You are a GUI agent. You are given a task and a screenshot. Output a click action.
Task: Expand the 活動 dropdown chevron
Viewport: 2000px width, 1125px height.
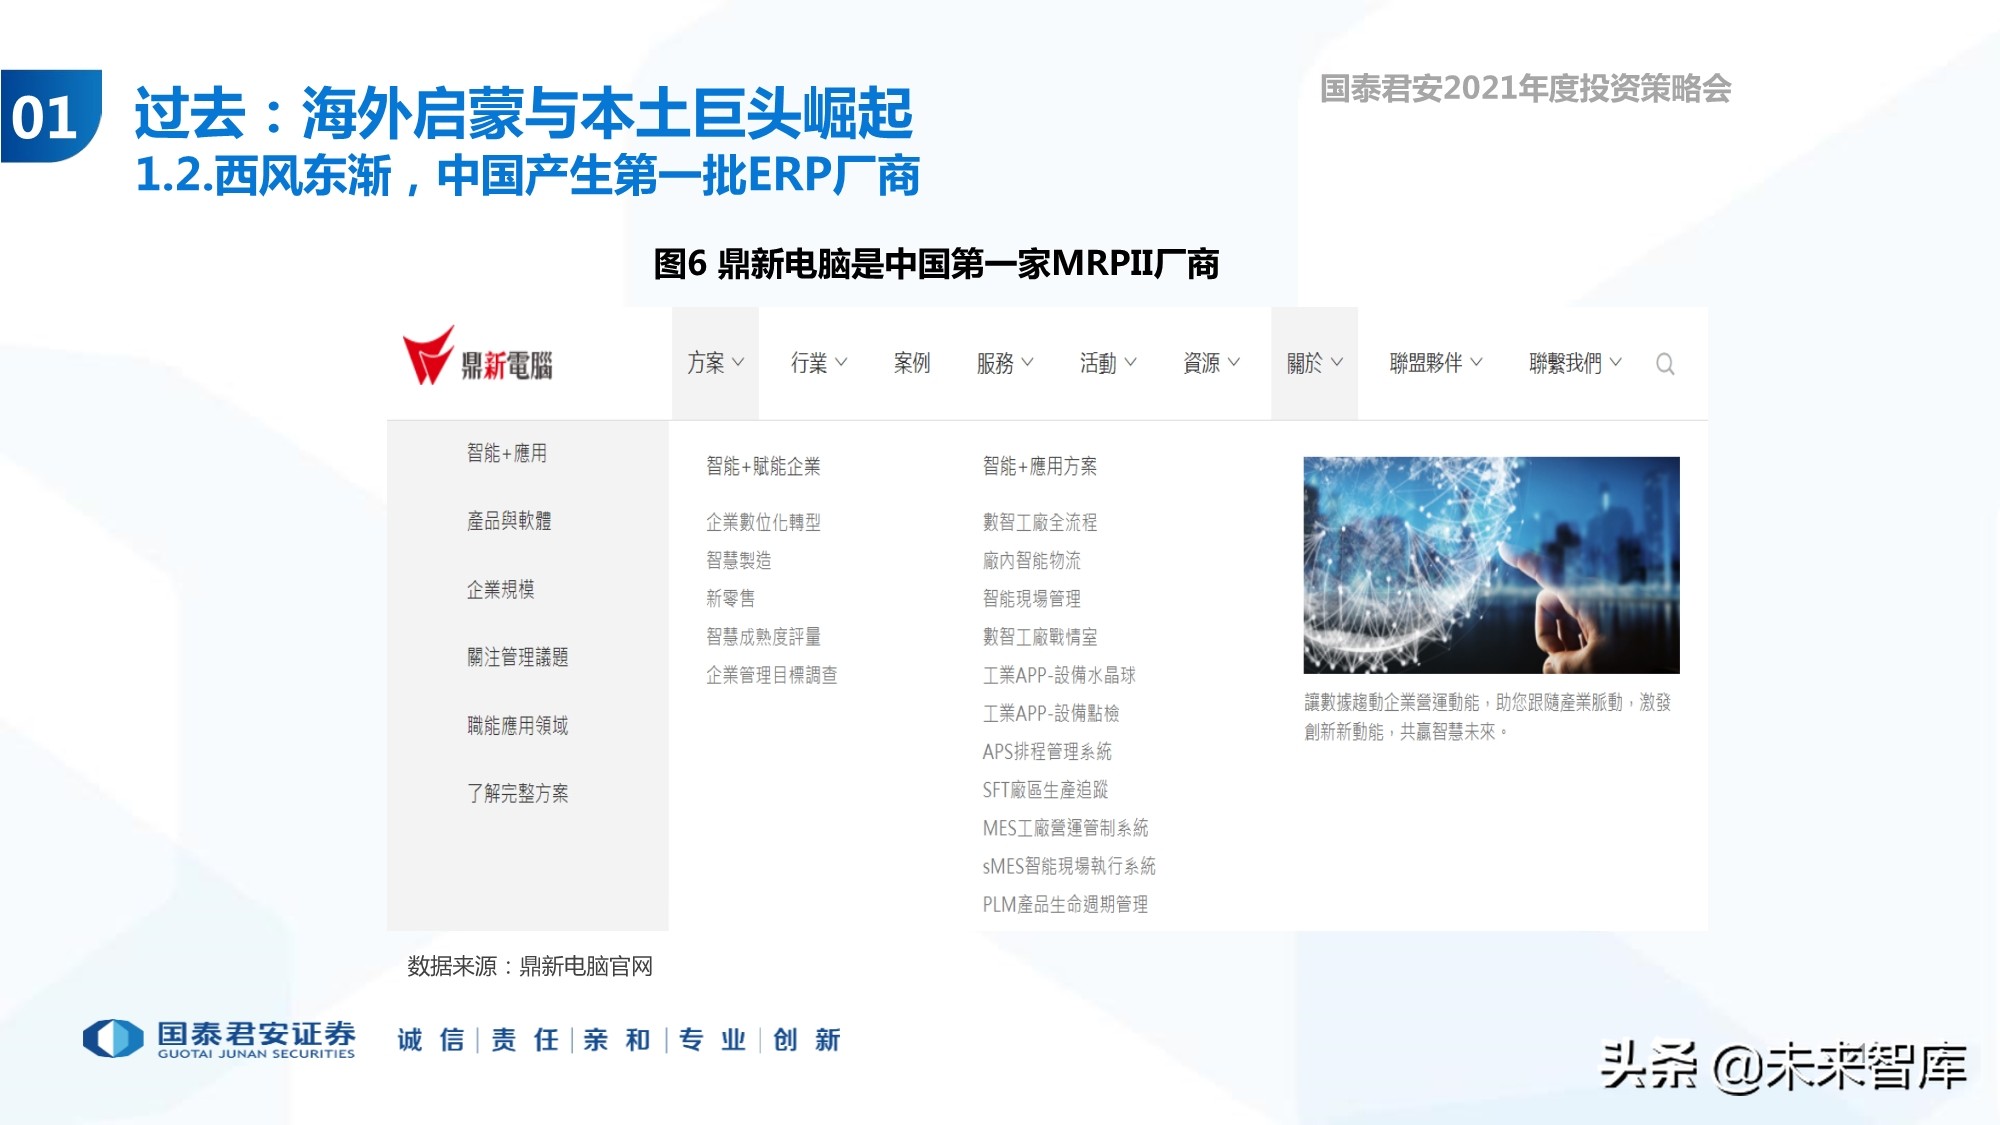tap(1130, 363)
